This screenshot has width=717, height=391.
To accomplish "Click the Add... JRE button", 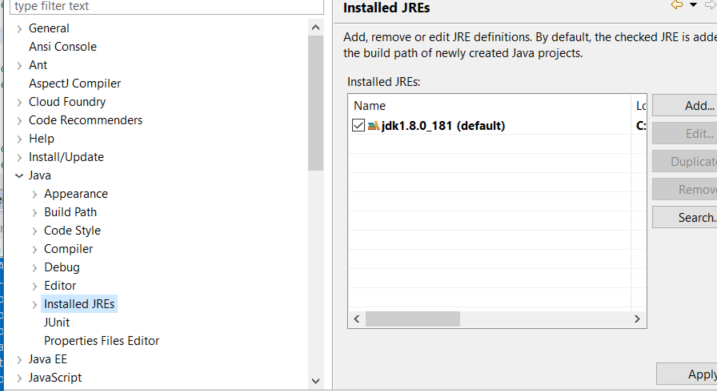I will click(x=685, y=106).
